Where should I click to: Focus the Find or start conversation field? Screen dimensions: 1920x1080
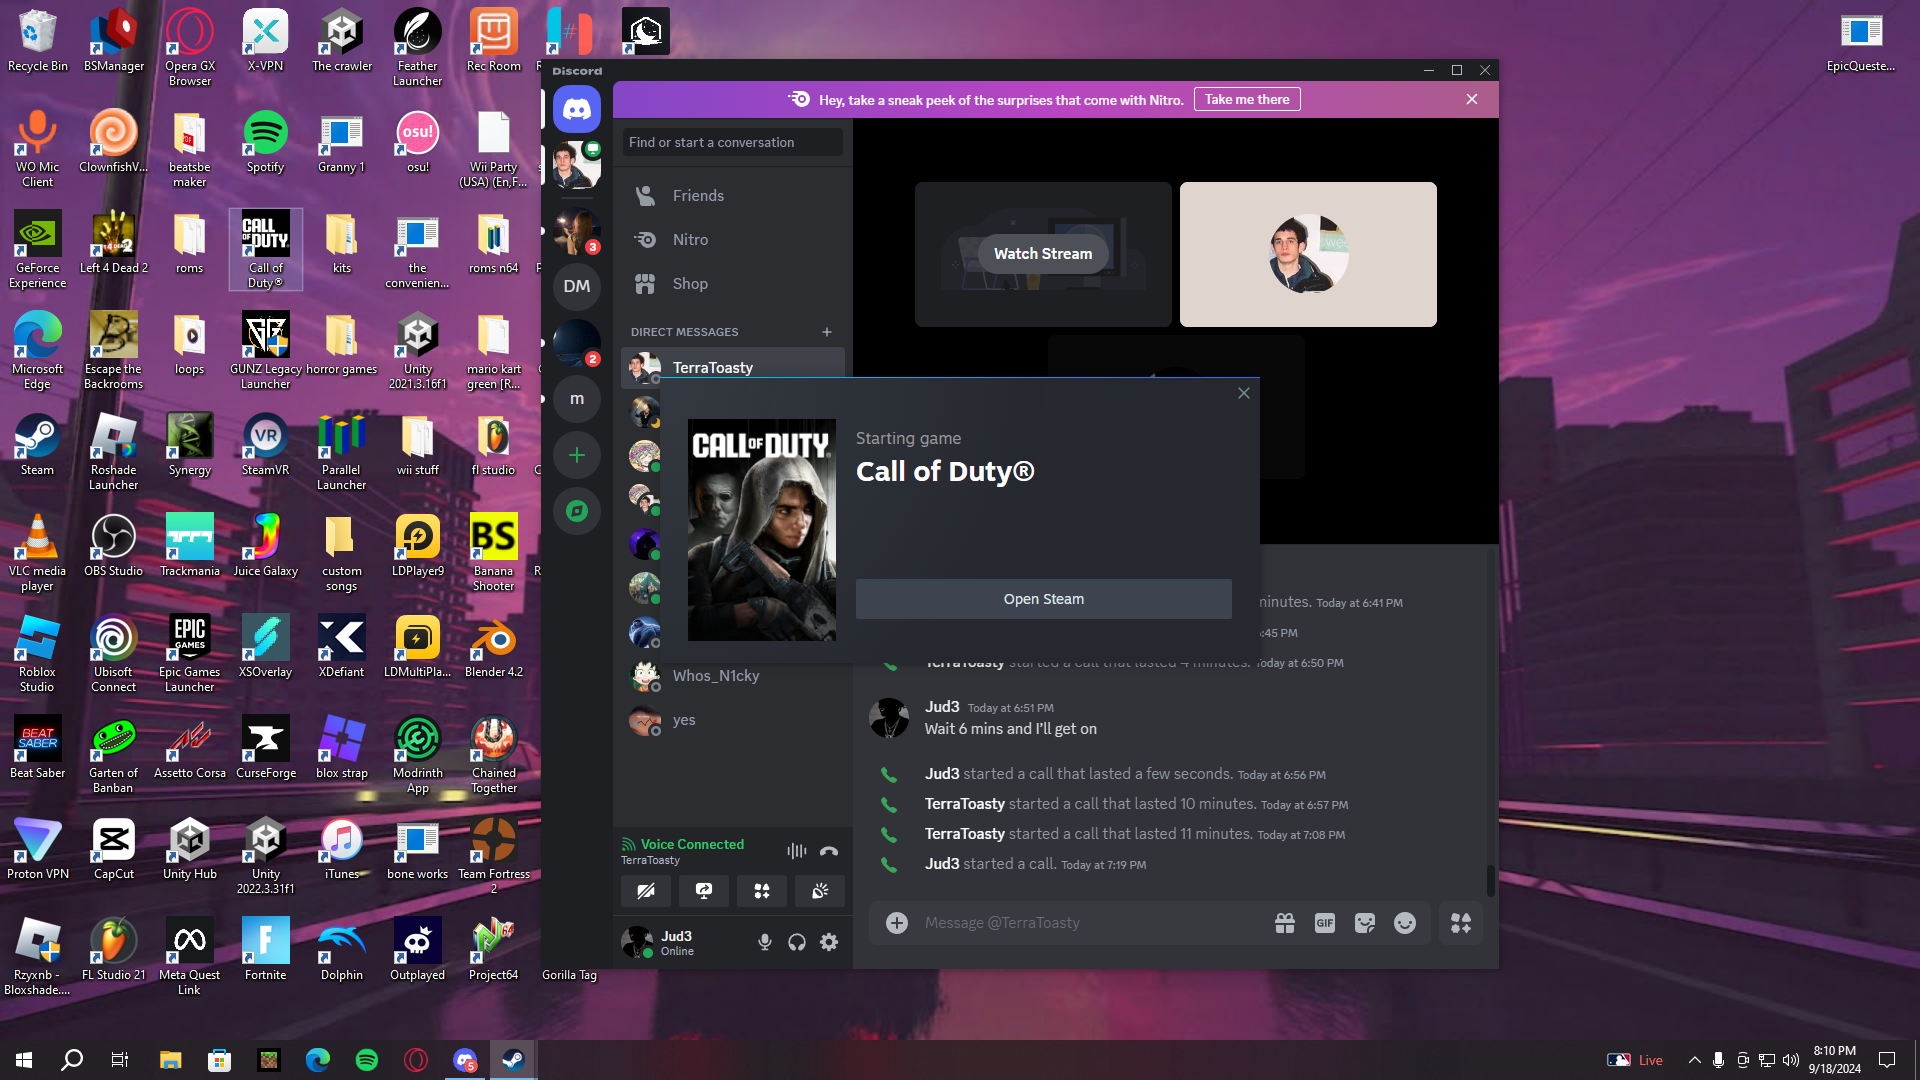tap(732, 142)
